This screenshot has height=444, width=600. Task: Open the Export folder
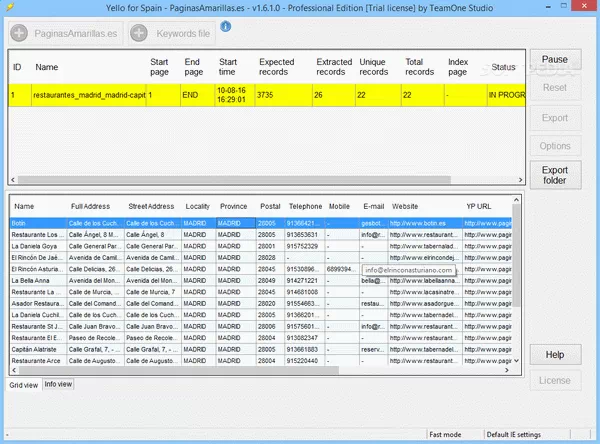coord(554,176)
